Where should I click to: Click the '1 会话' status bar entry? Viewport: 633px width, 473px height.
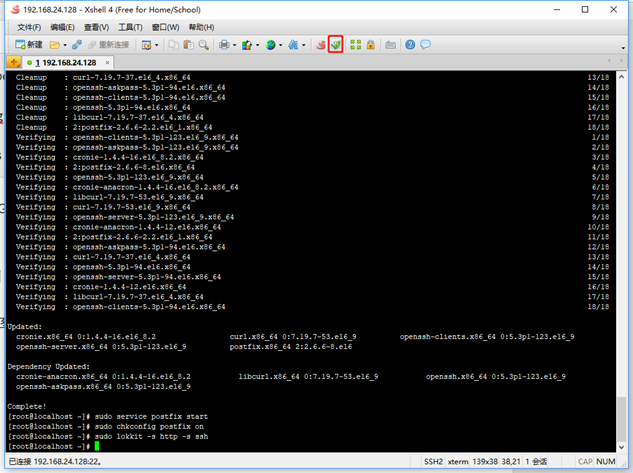point(536,461)
